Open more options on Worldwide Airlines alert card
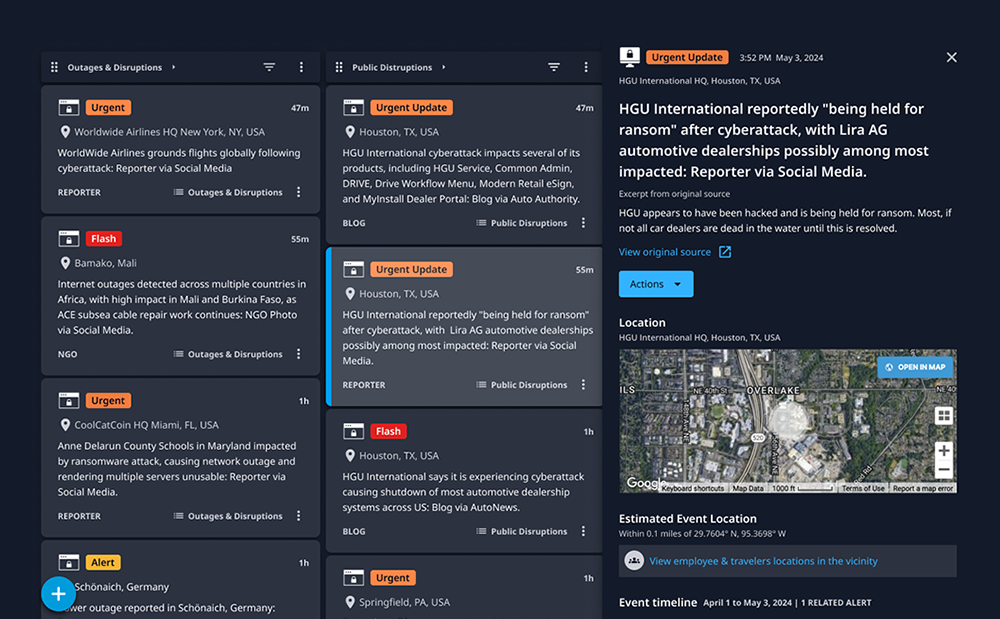1000x619 pixels. coord(298,192)
